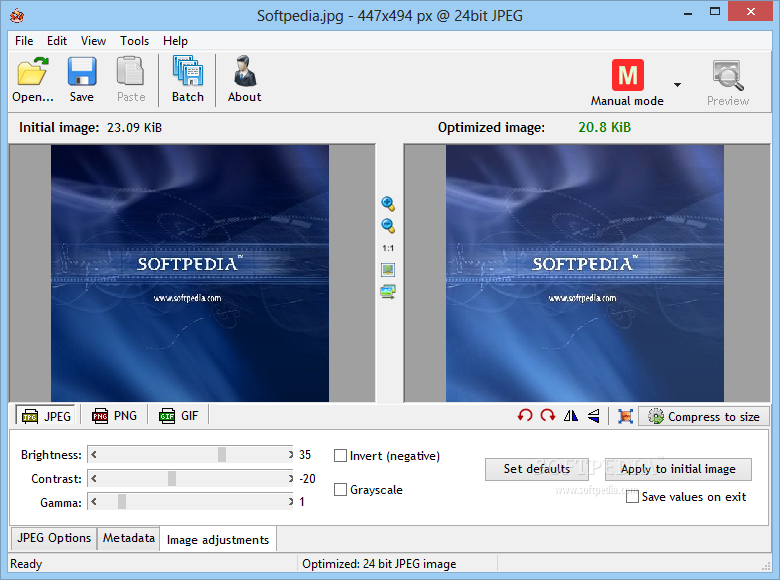This screenshot has width=780, height=580.
Task: Click the Gamma slider thumb
Action: tap(121, 501)
